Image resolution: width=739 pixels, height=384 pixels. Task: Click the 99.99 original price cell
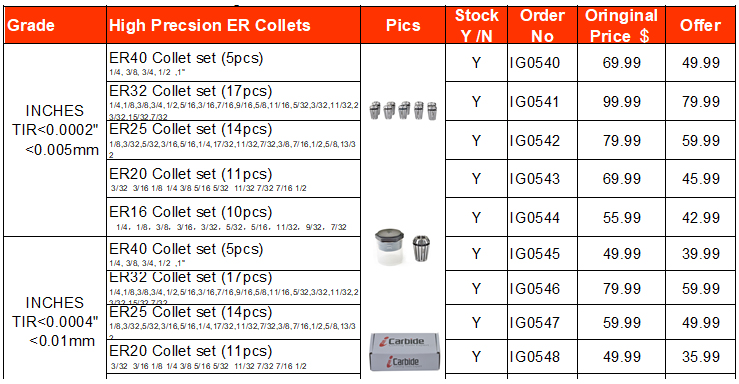[x=622, y=101]
